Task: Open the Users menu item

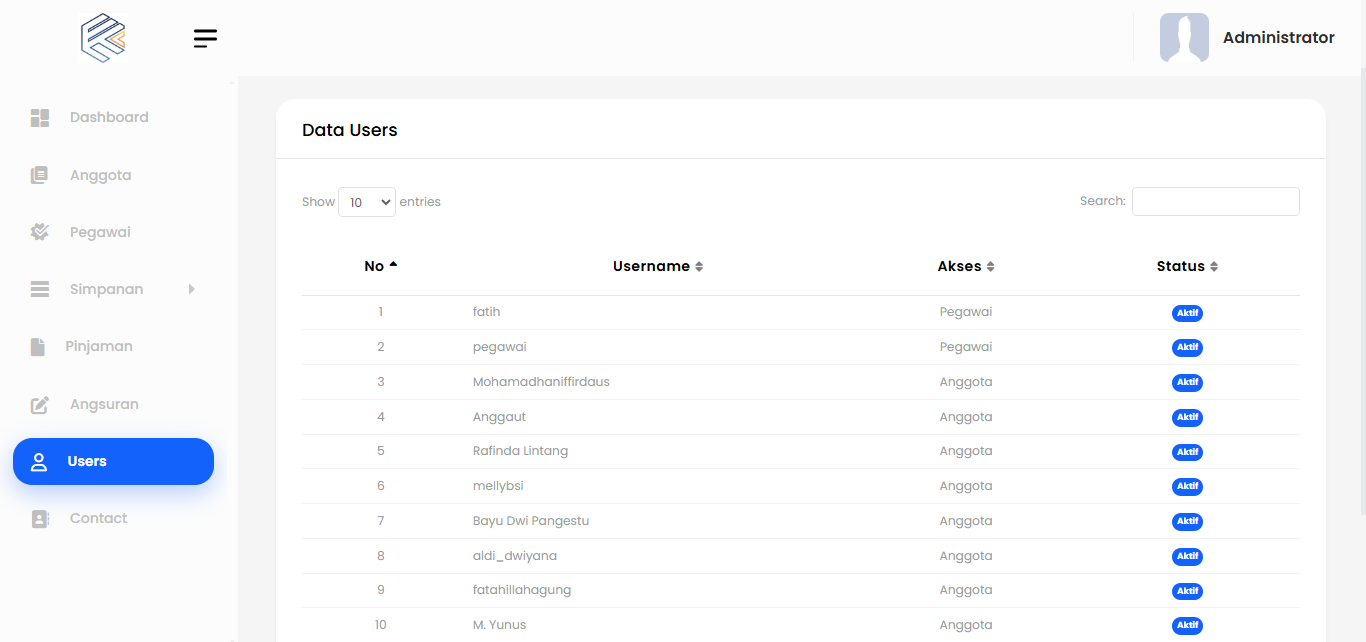Action: tap(113, 461)
